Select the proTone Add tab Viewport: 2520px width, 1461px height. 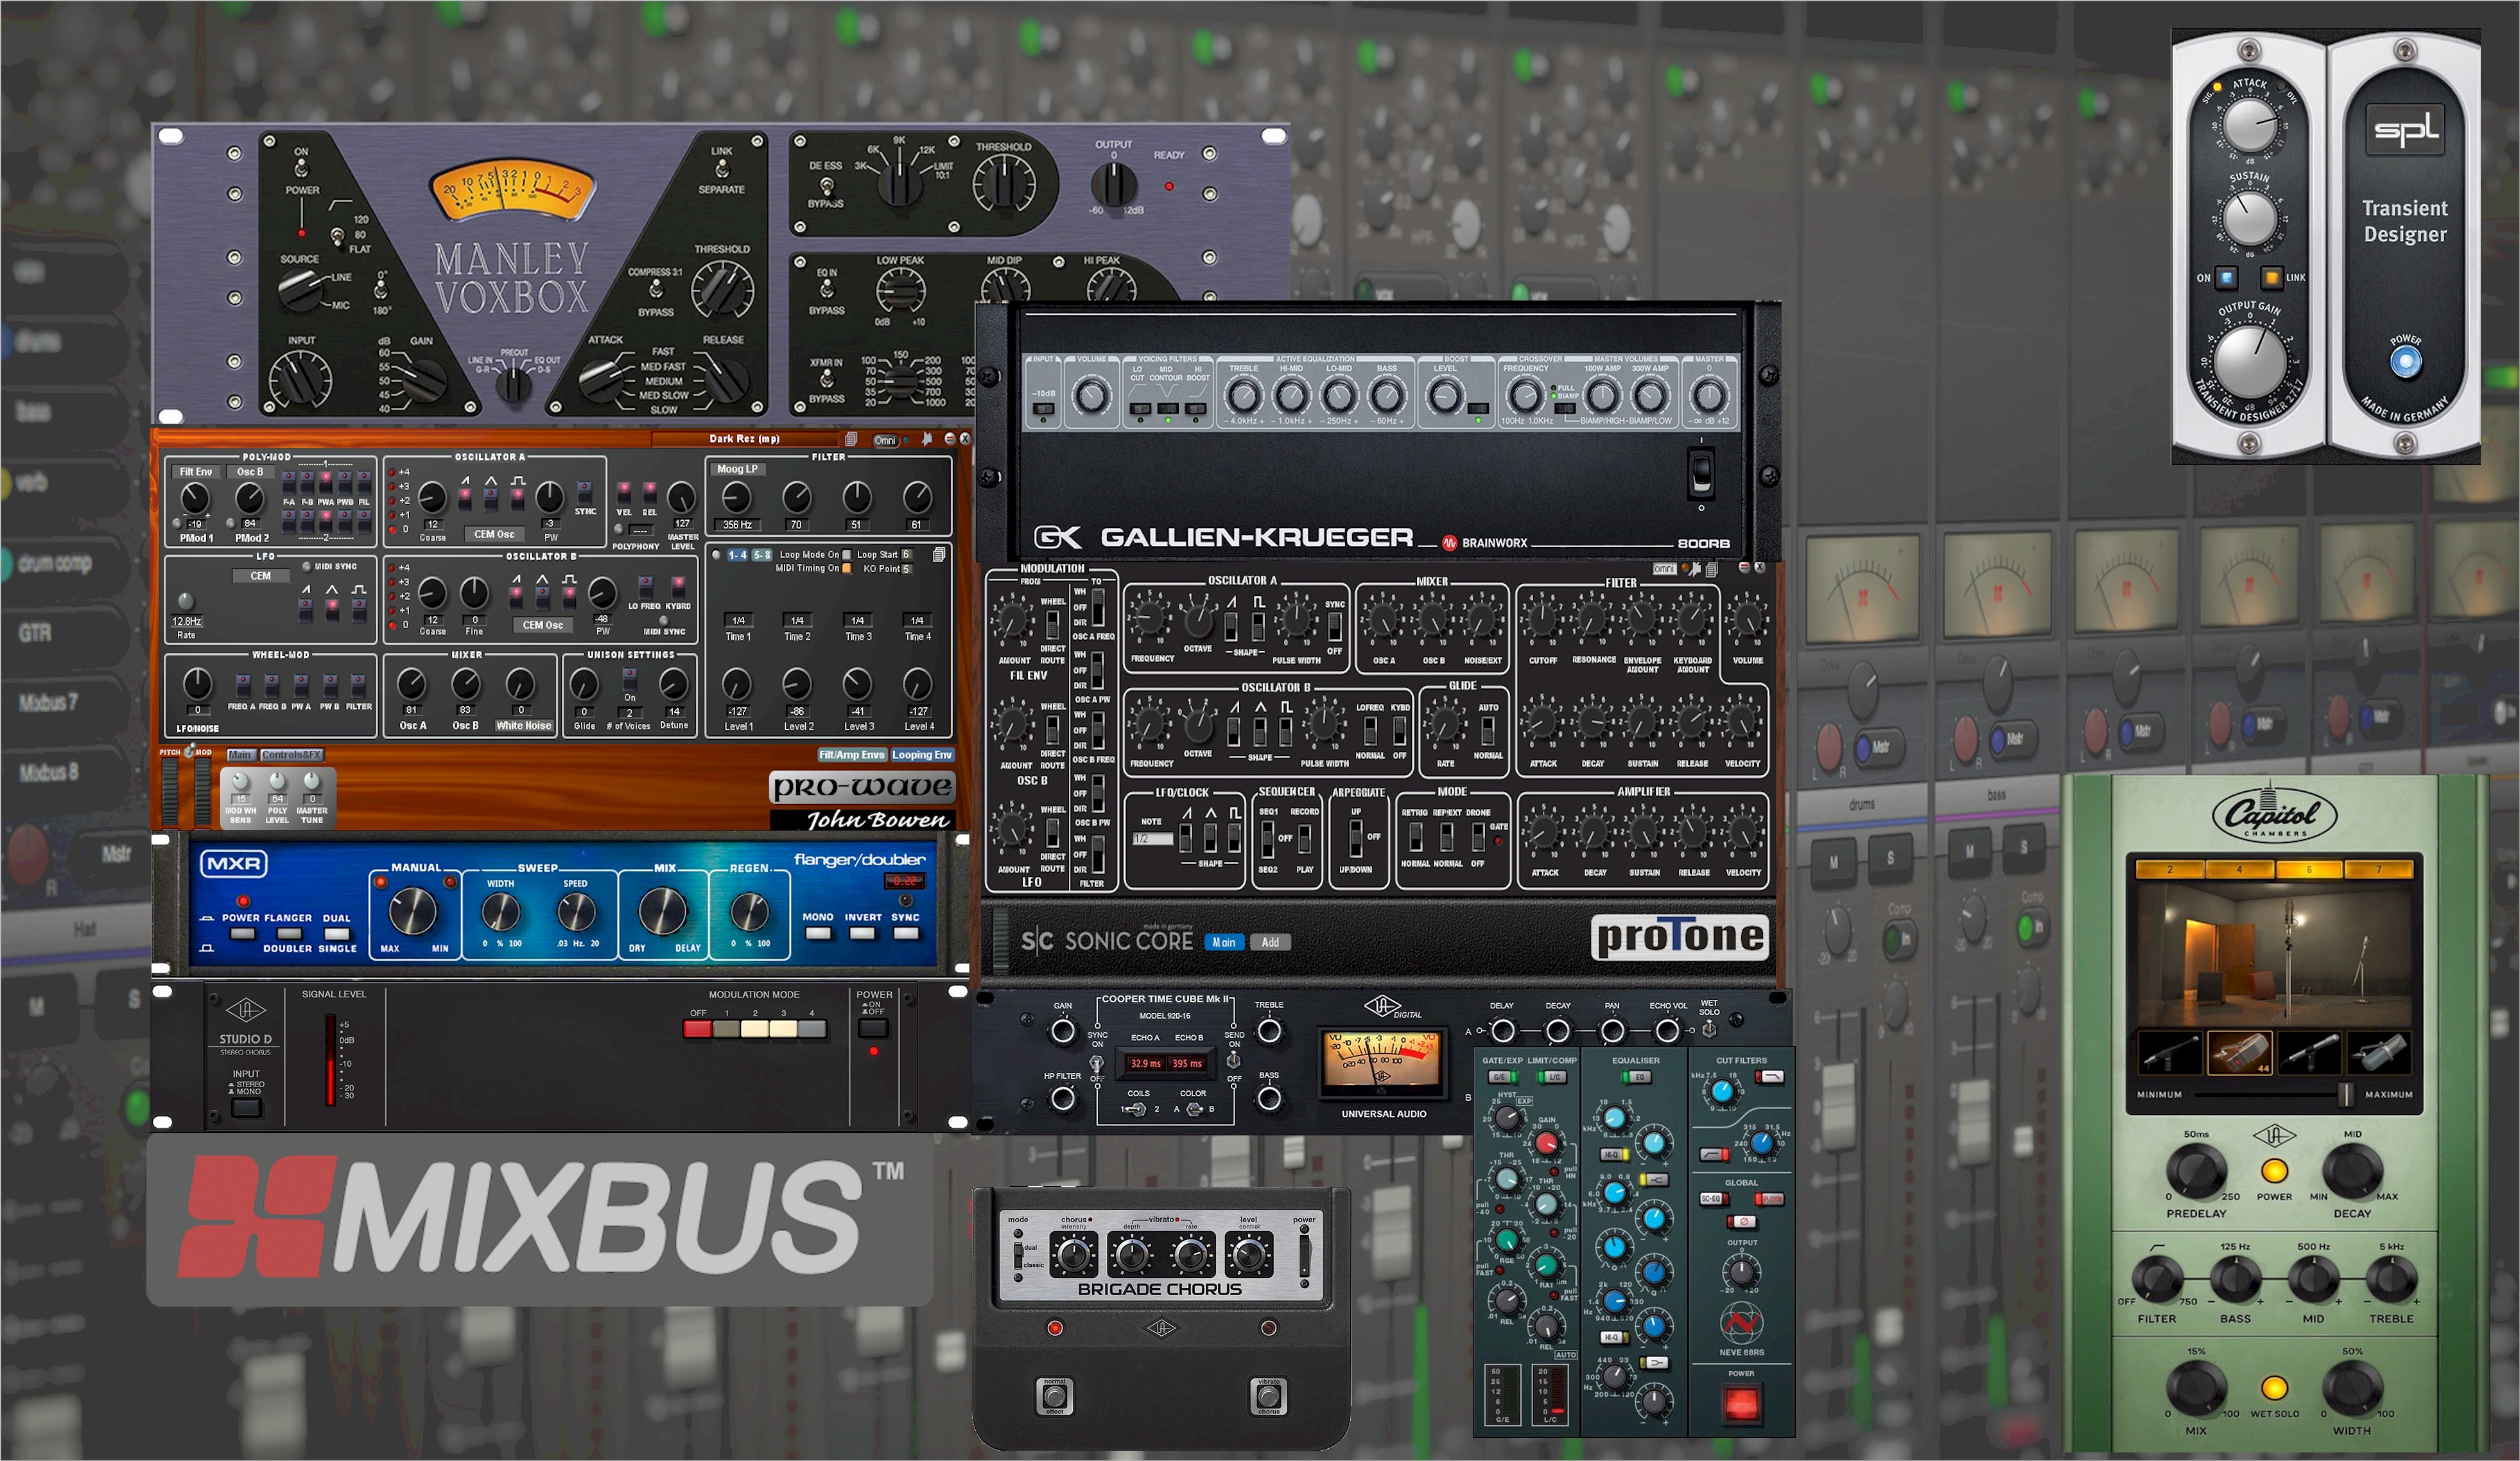[x=1270, y=943]
